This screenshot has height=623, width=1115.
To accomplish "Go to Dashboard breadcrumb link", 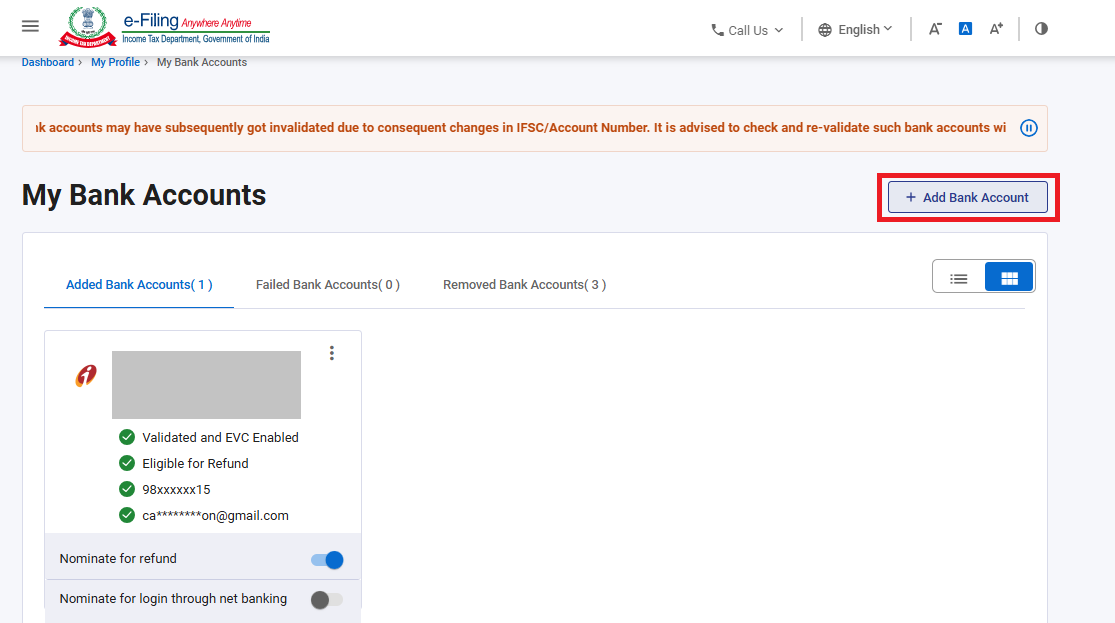I will coord(48,62).
